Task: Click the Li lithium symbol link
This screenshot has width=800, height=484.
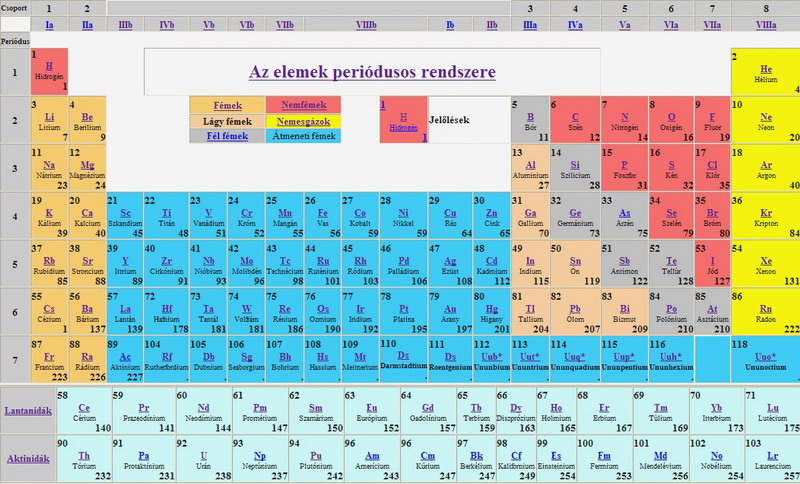Action: coord(49,117)
